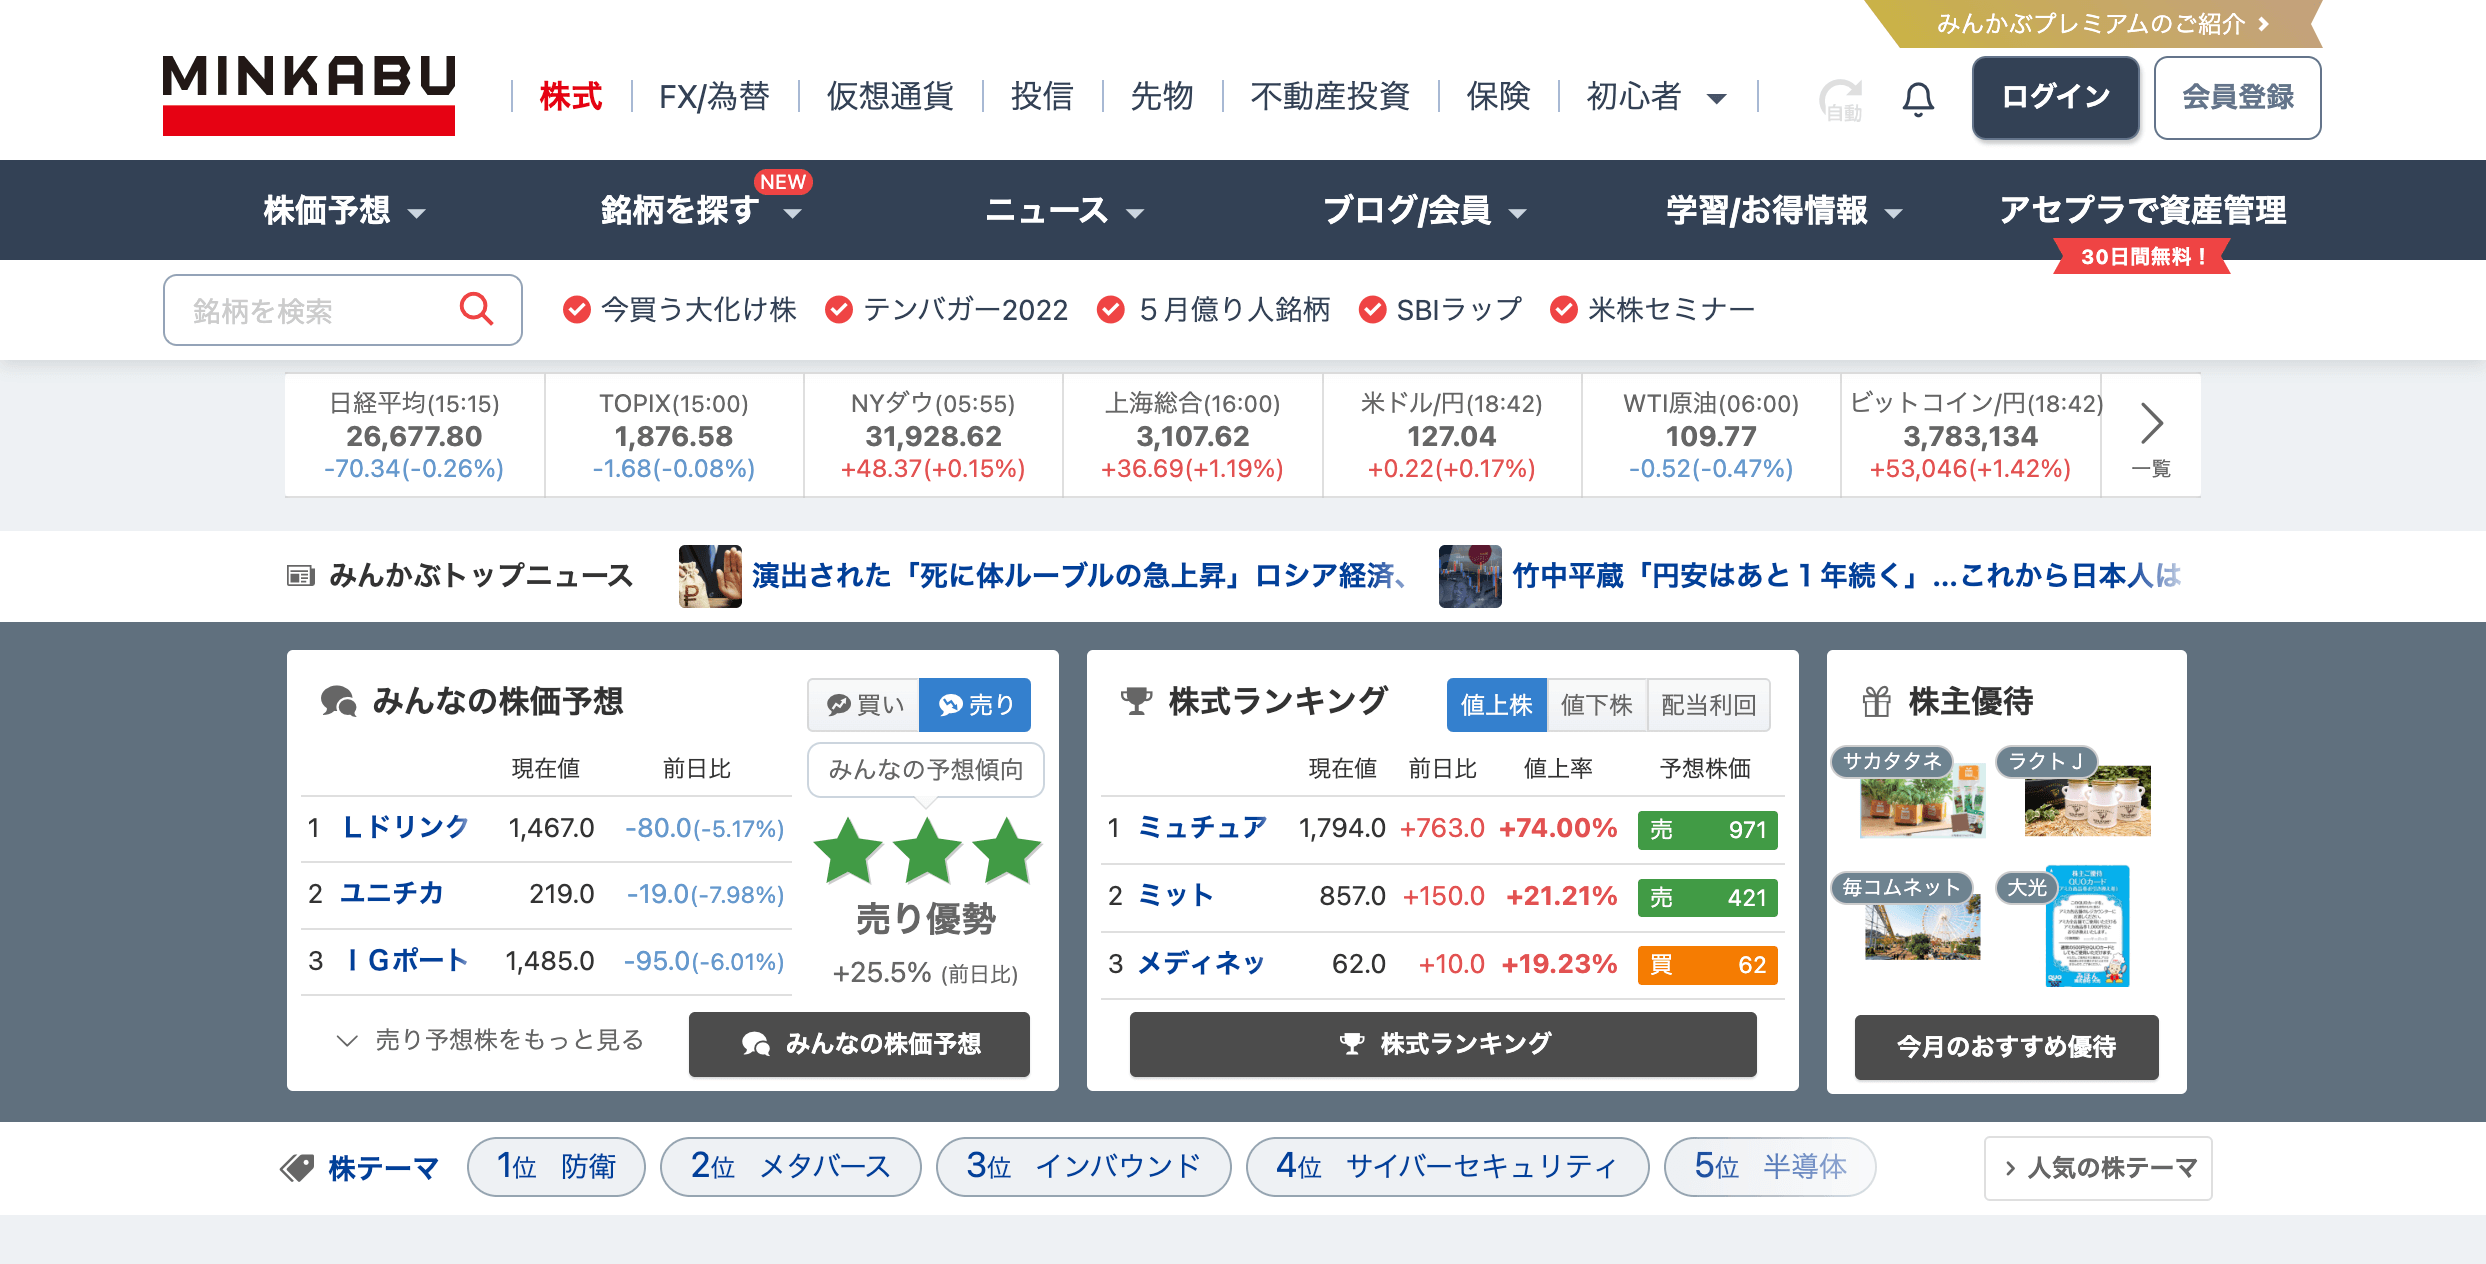2486x1264 pixels.
Task: Open the Lドリンク stock link
Action: pyautogui.click(x=405, y=827)
